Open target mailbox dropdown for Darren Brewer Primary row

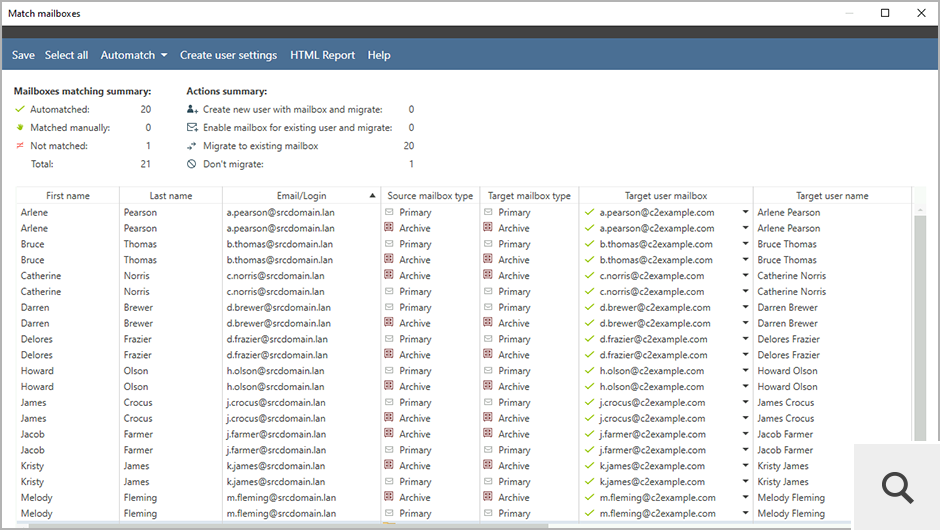(x=745, y=307)
